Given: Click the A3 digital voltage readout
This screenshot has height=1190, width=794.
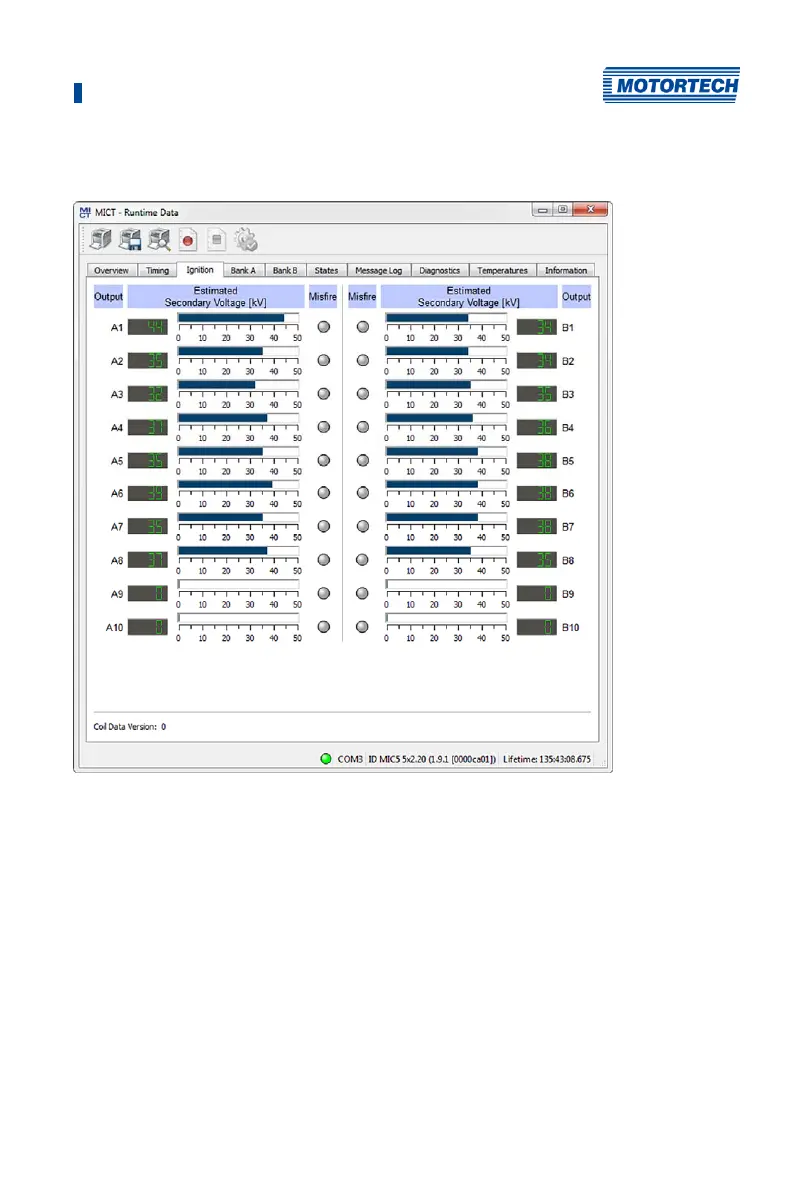Looking at the screenshot, I should (x=147, y=394).
